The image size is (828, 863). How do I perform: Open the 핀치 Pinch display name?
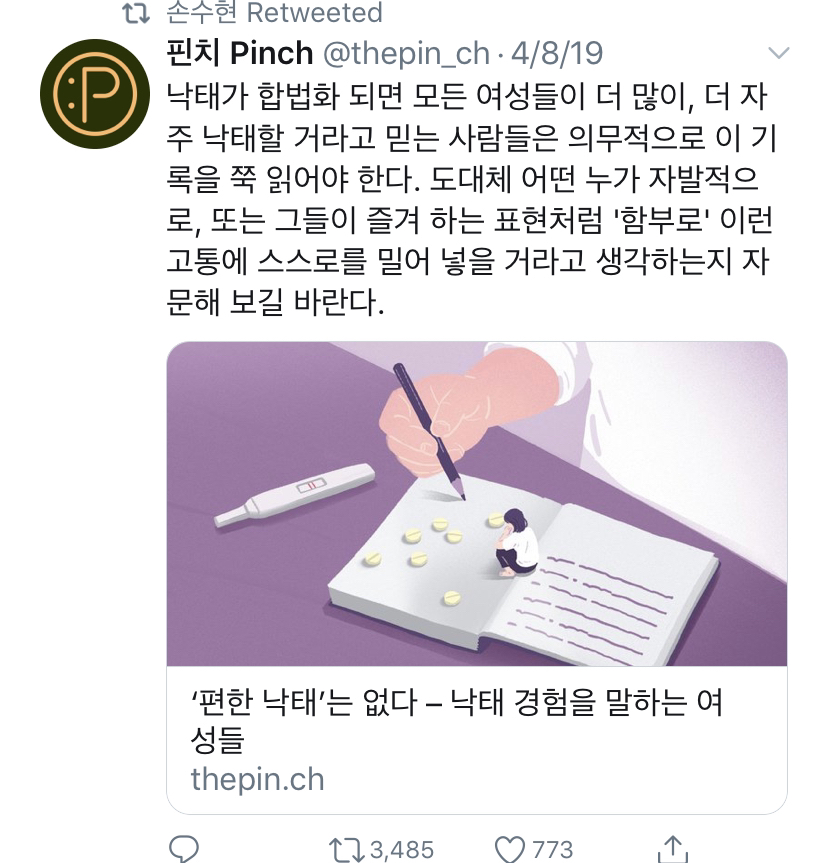coord(239,53)
